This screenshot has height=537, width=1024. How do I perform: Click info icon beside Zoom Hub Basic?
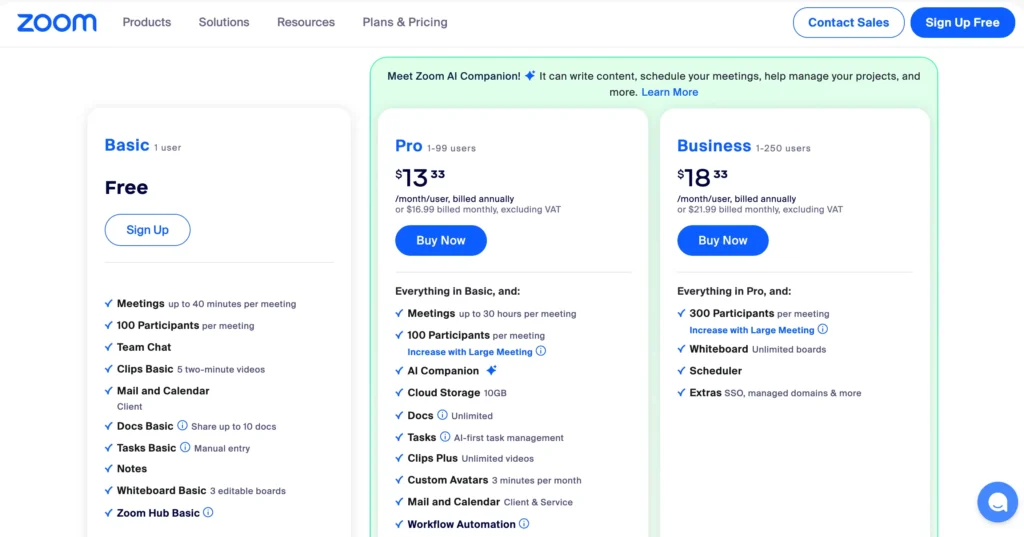208,512
